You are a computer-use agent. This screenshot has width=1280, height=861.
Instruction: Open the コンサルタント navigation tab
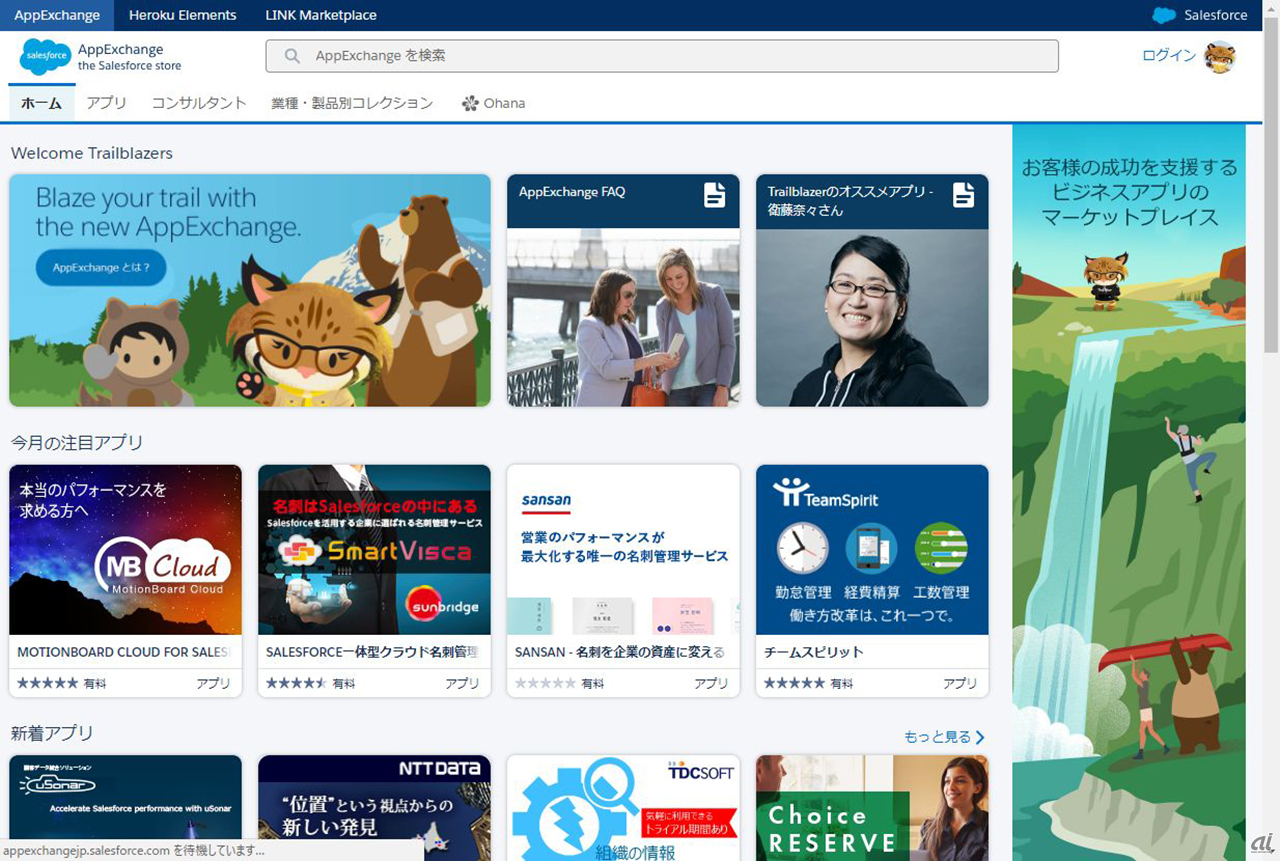click(x=199, y=103)
